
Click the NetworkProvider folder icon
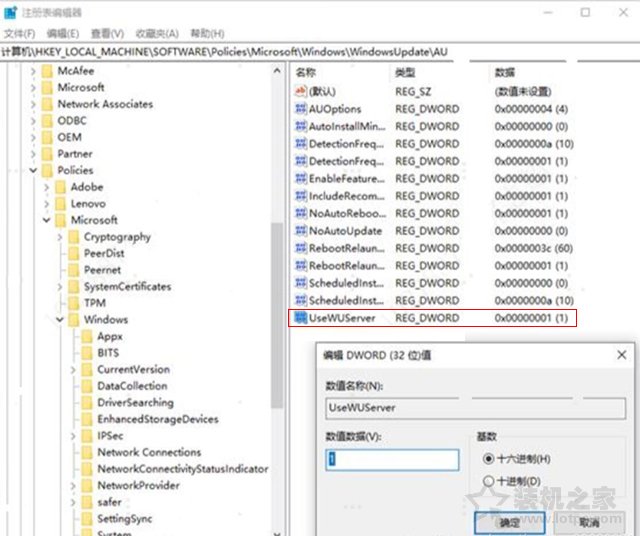pyautogui.click(x=87, y=486)
